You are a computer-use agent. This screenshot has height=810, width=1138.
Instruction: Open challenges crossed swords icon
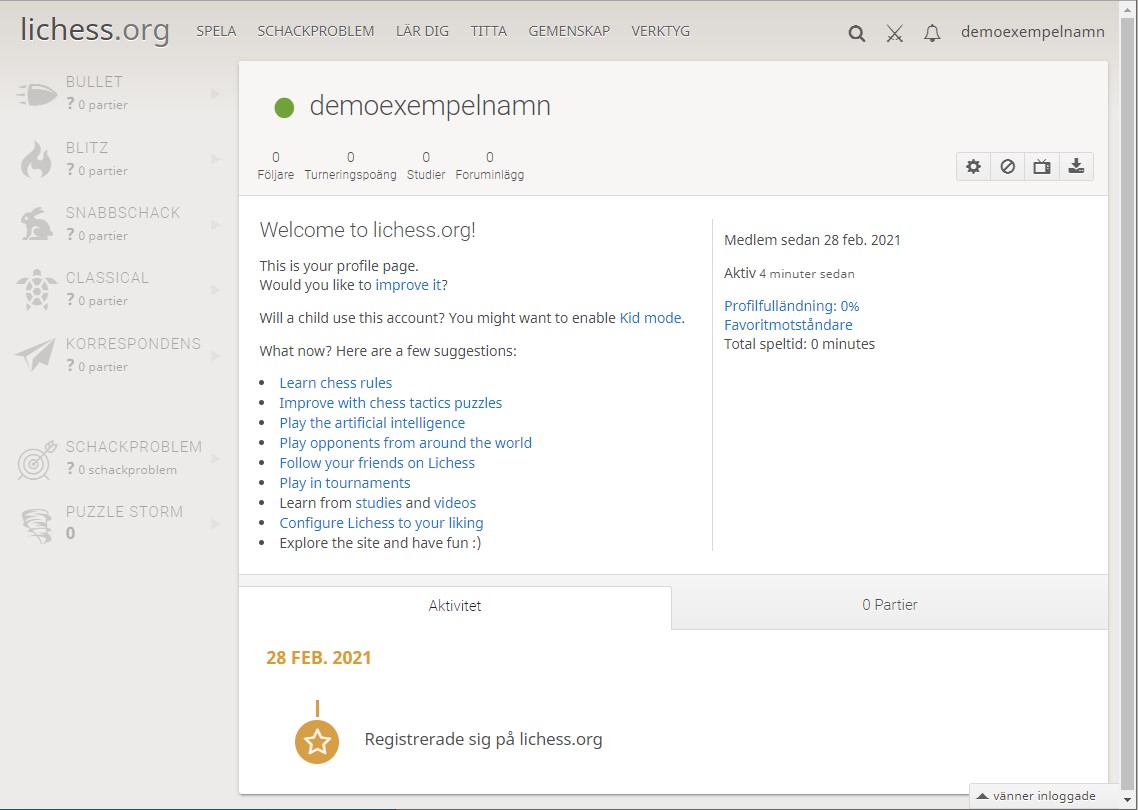(895, 33)
